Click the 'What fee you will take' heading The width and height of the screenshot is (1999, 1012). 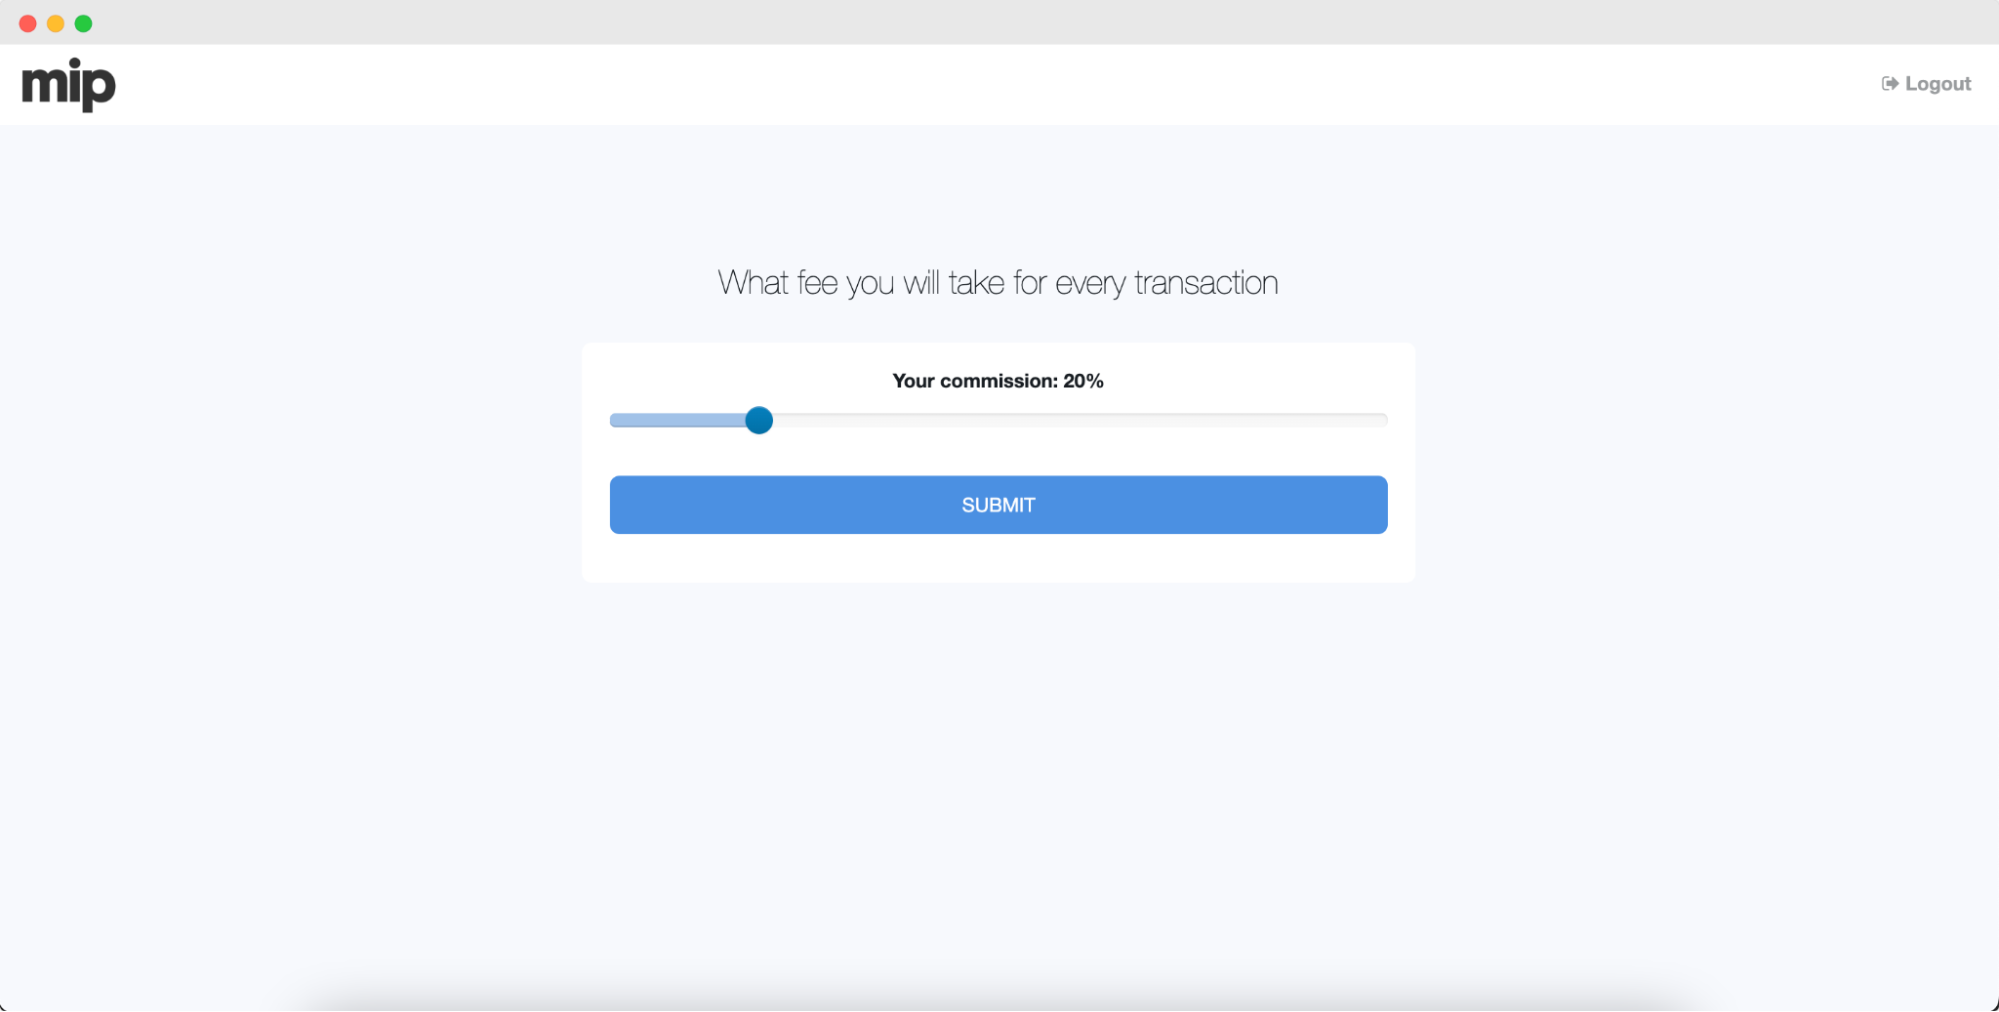coord(998,283)
